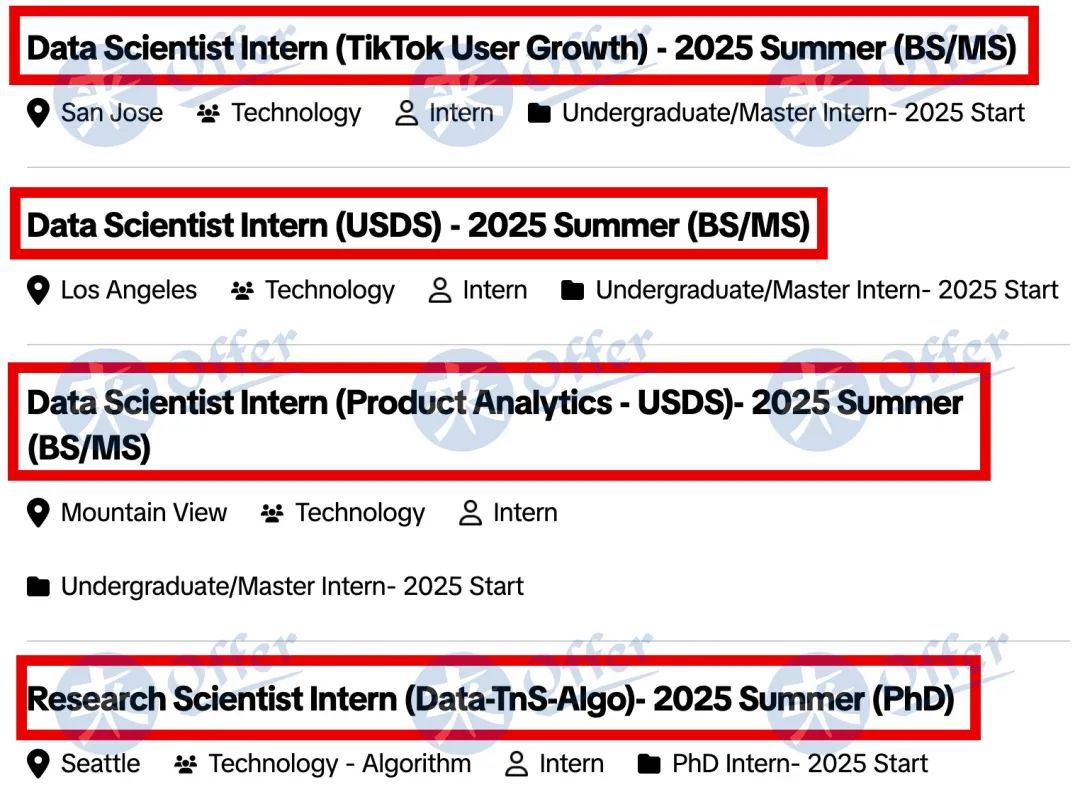1080x797 pixels.
Task: Open the TikTok User Growth Data Scientist Intern posting
Action: point(521,48)
